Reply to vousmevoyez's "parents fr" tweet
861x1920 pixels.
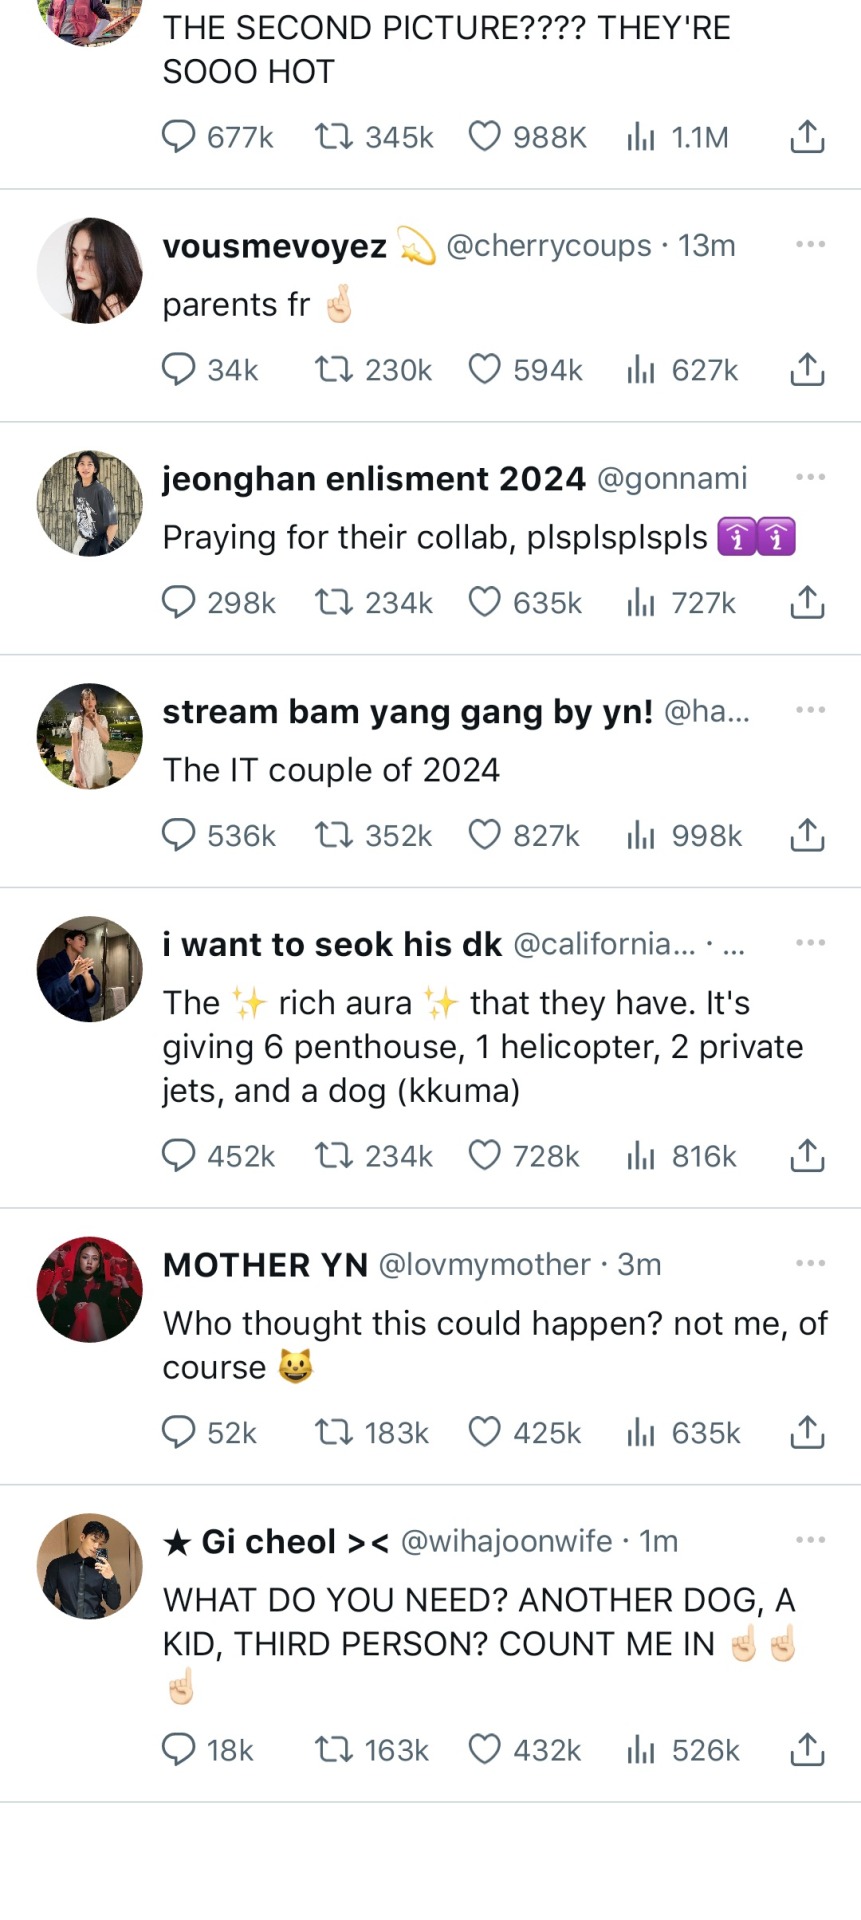[179, 370]
